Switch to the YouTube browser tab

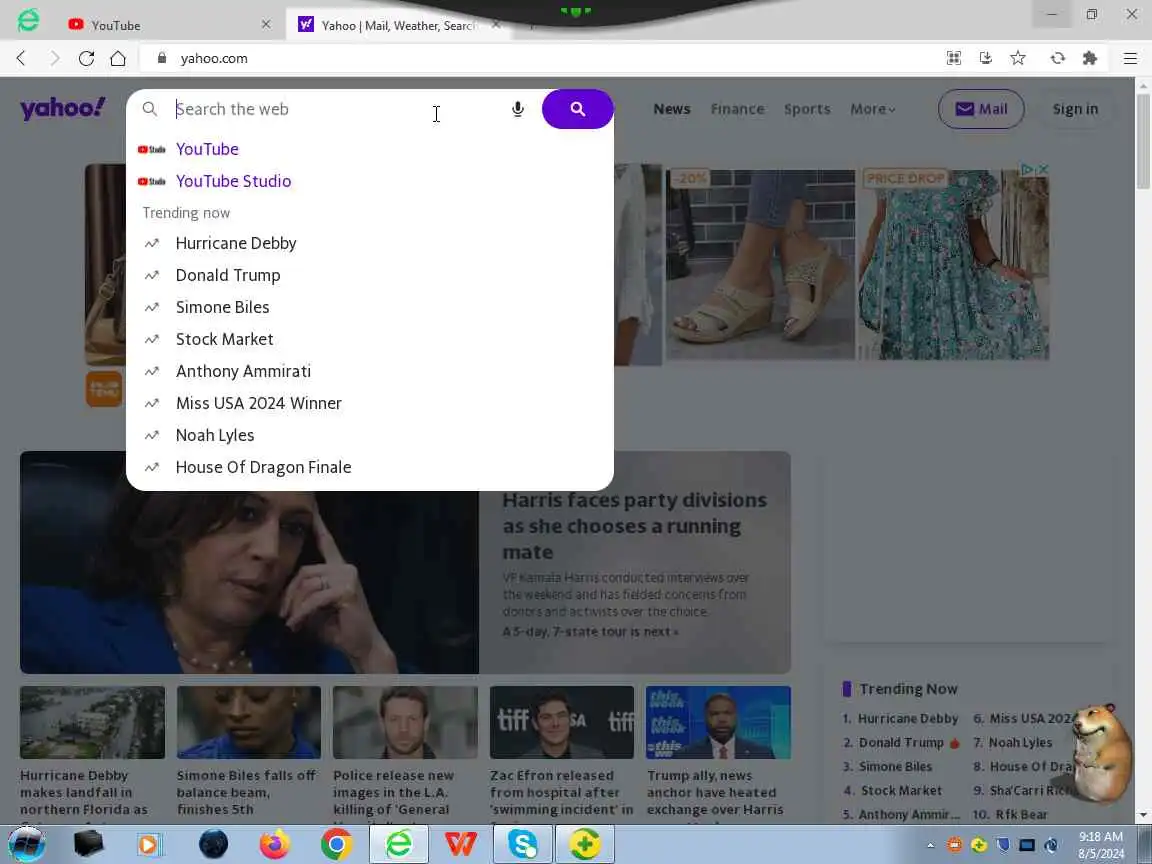pyautogui.click(x=169, y=25)
